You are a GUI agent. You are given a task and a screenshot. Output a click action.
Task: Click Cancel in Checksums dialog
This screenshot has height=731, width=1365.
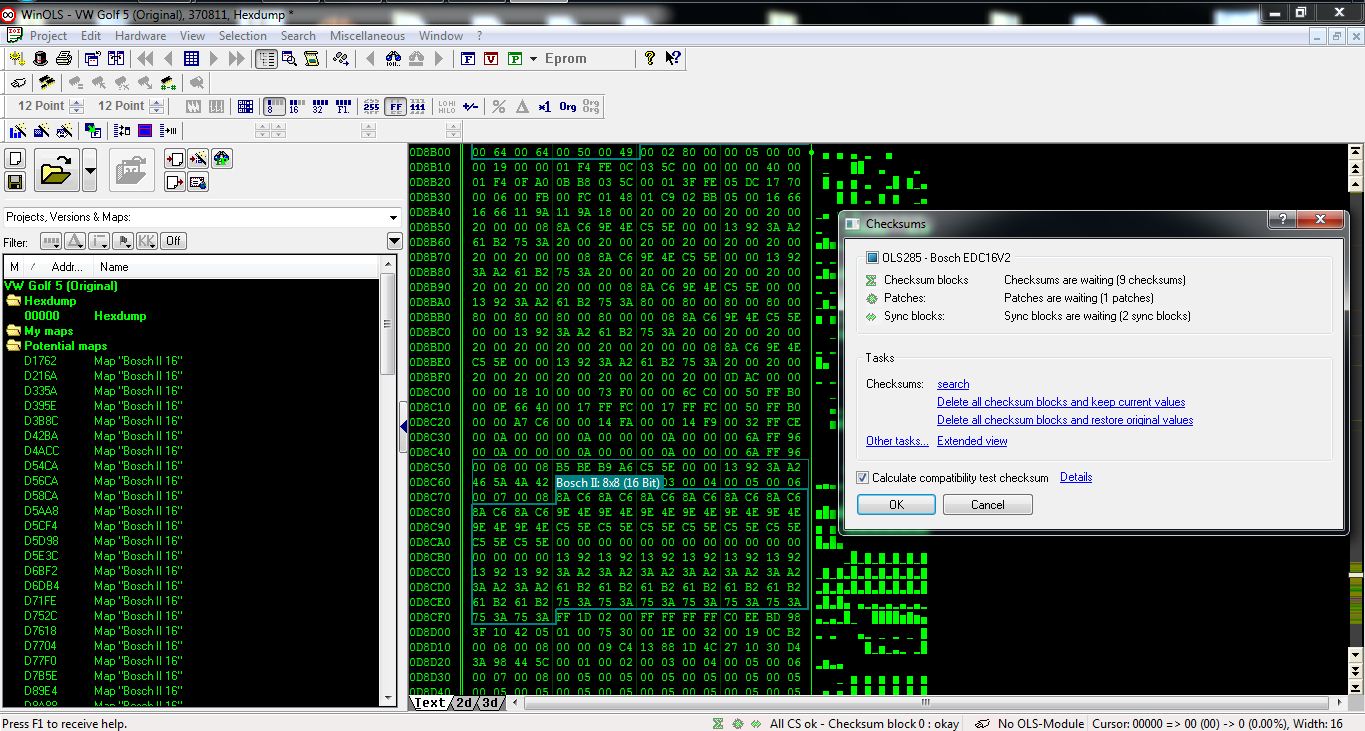click(x=987, y=505)
